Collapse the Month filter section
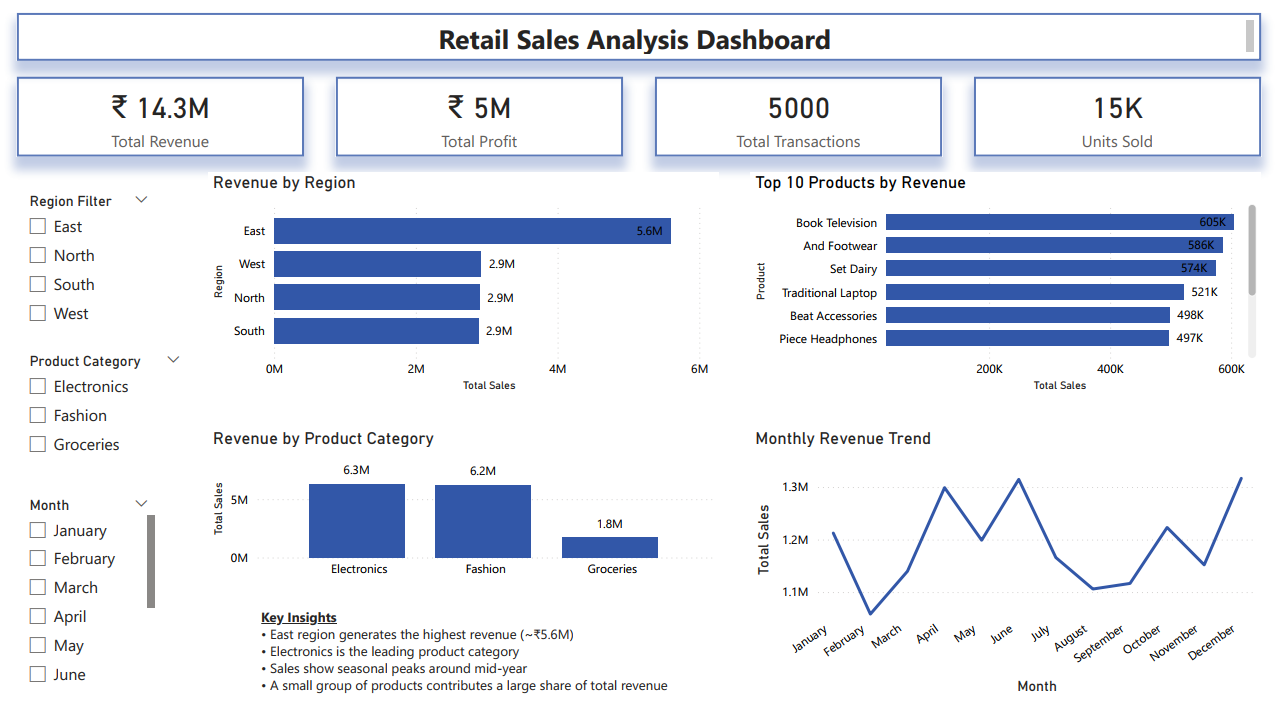This screenshot has height=706, width=1279. [141, 503]
